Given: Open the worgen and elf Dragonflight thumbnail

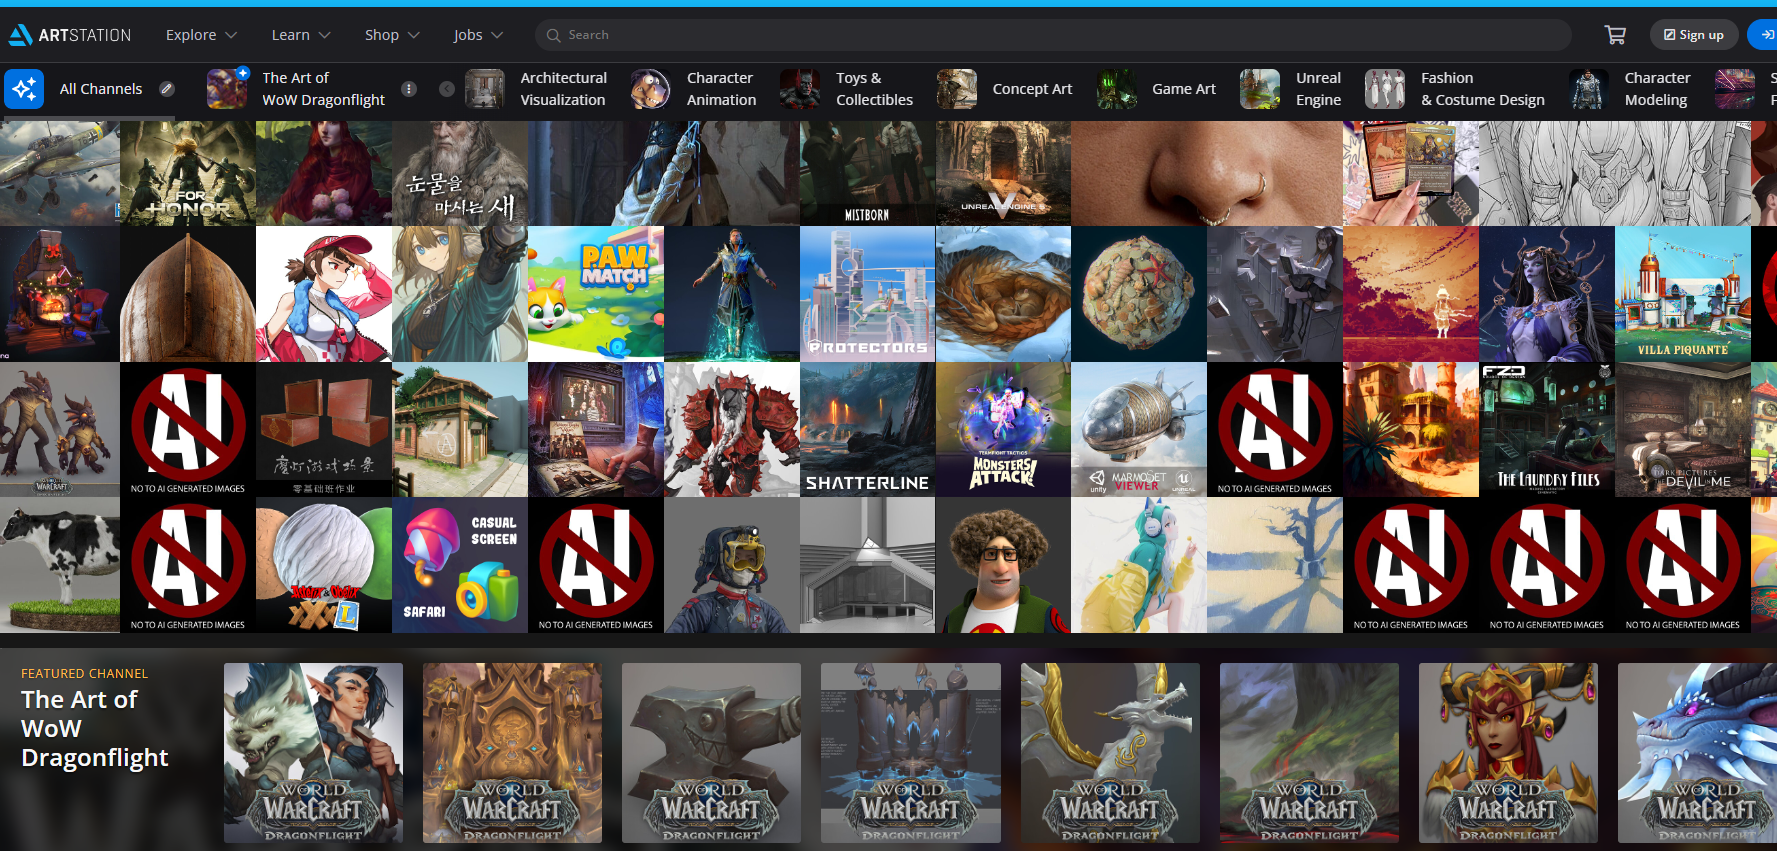Looking at the screenshot, I should click(x=313, y=753).
